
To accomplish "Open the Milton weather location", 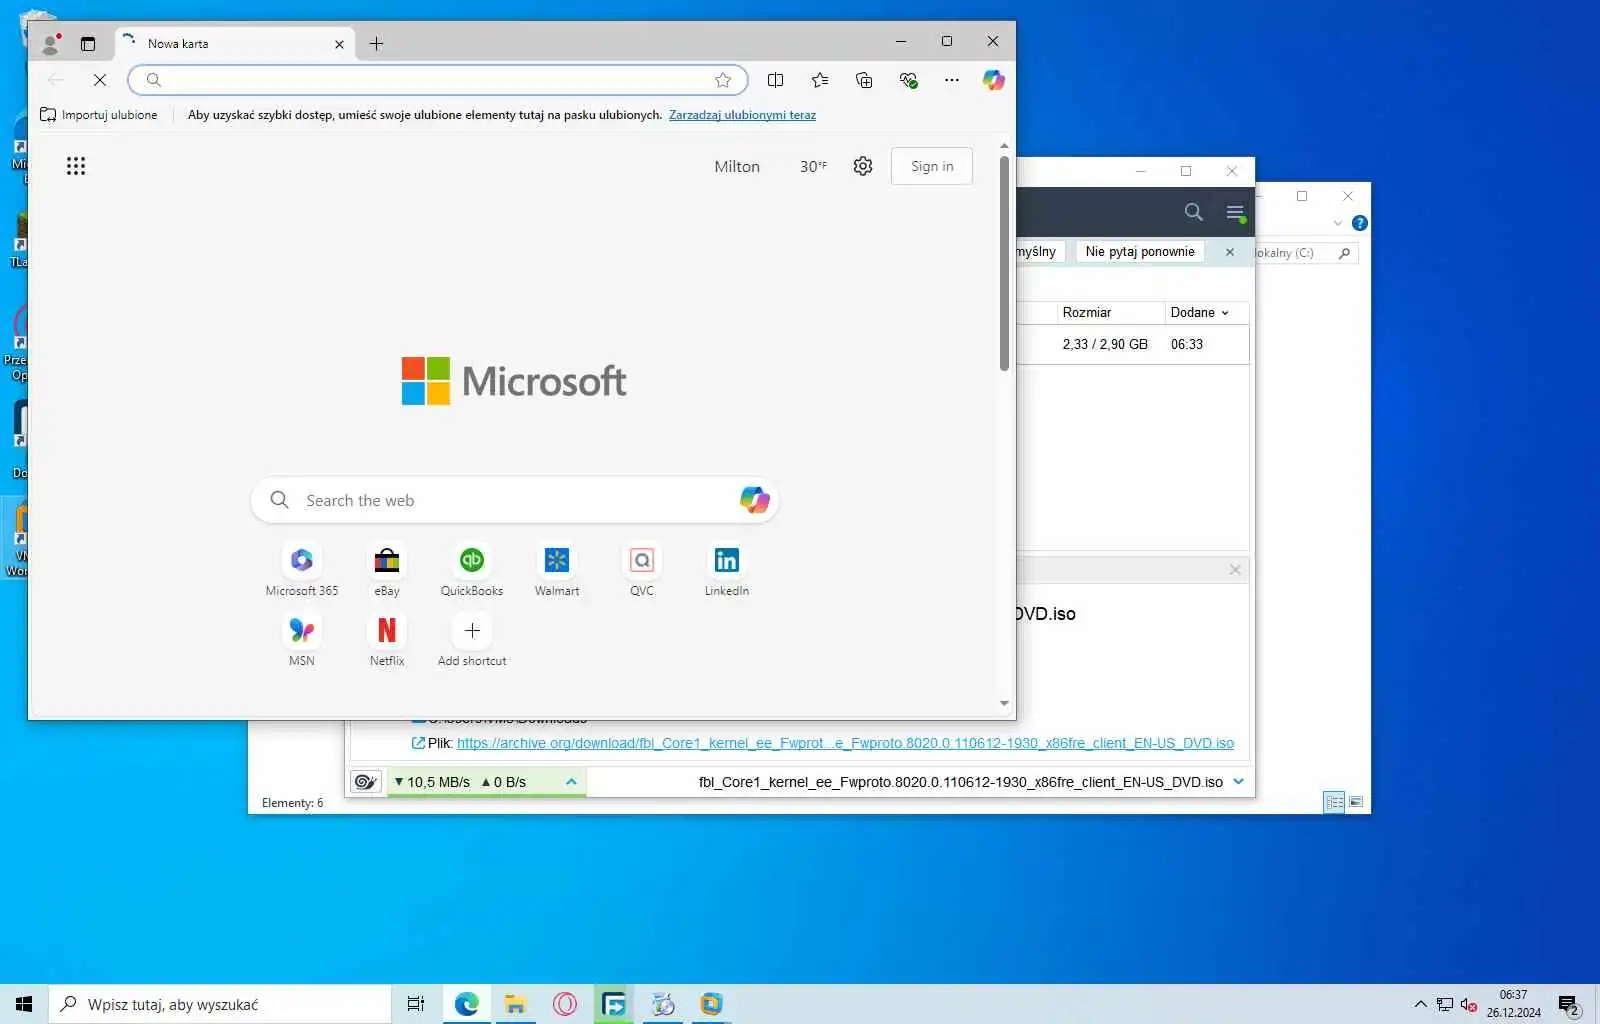I will [x=737, y=167].
